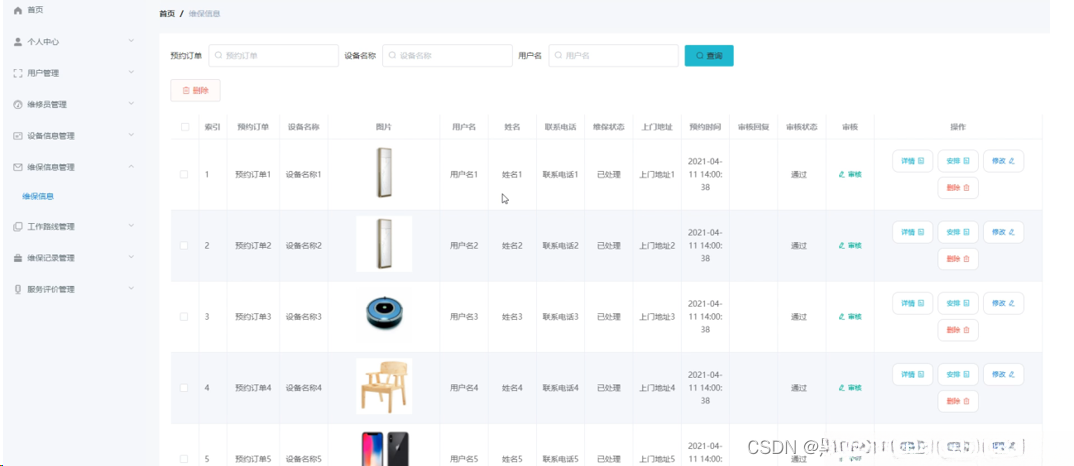
Task: Click the 工作路线管理 sidebar icon
Action: [x=18, y=227]
